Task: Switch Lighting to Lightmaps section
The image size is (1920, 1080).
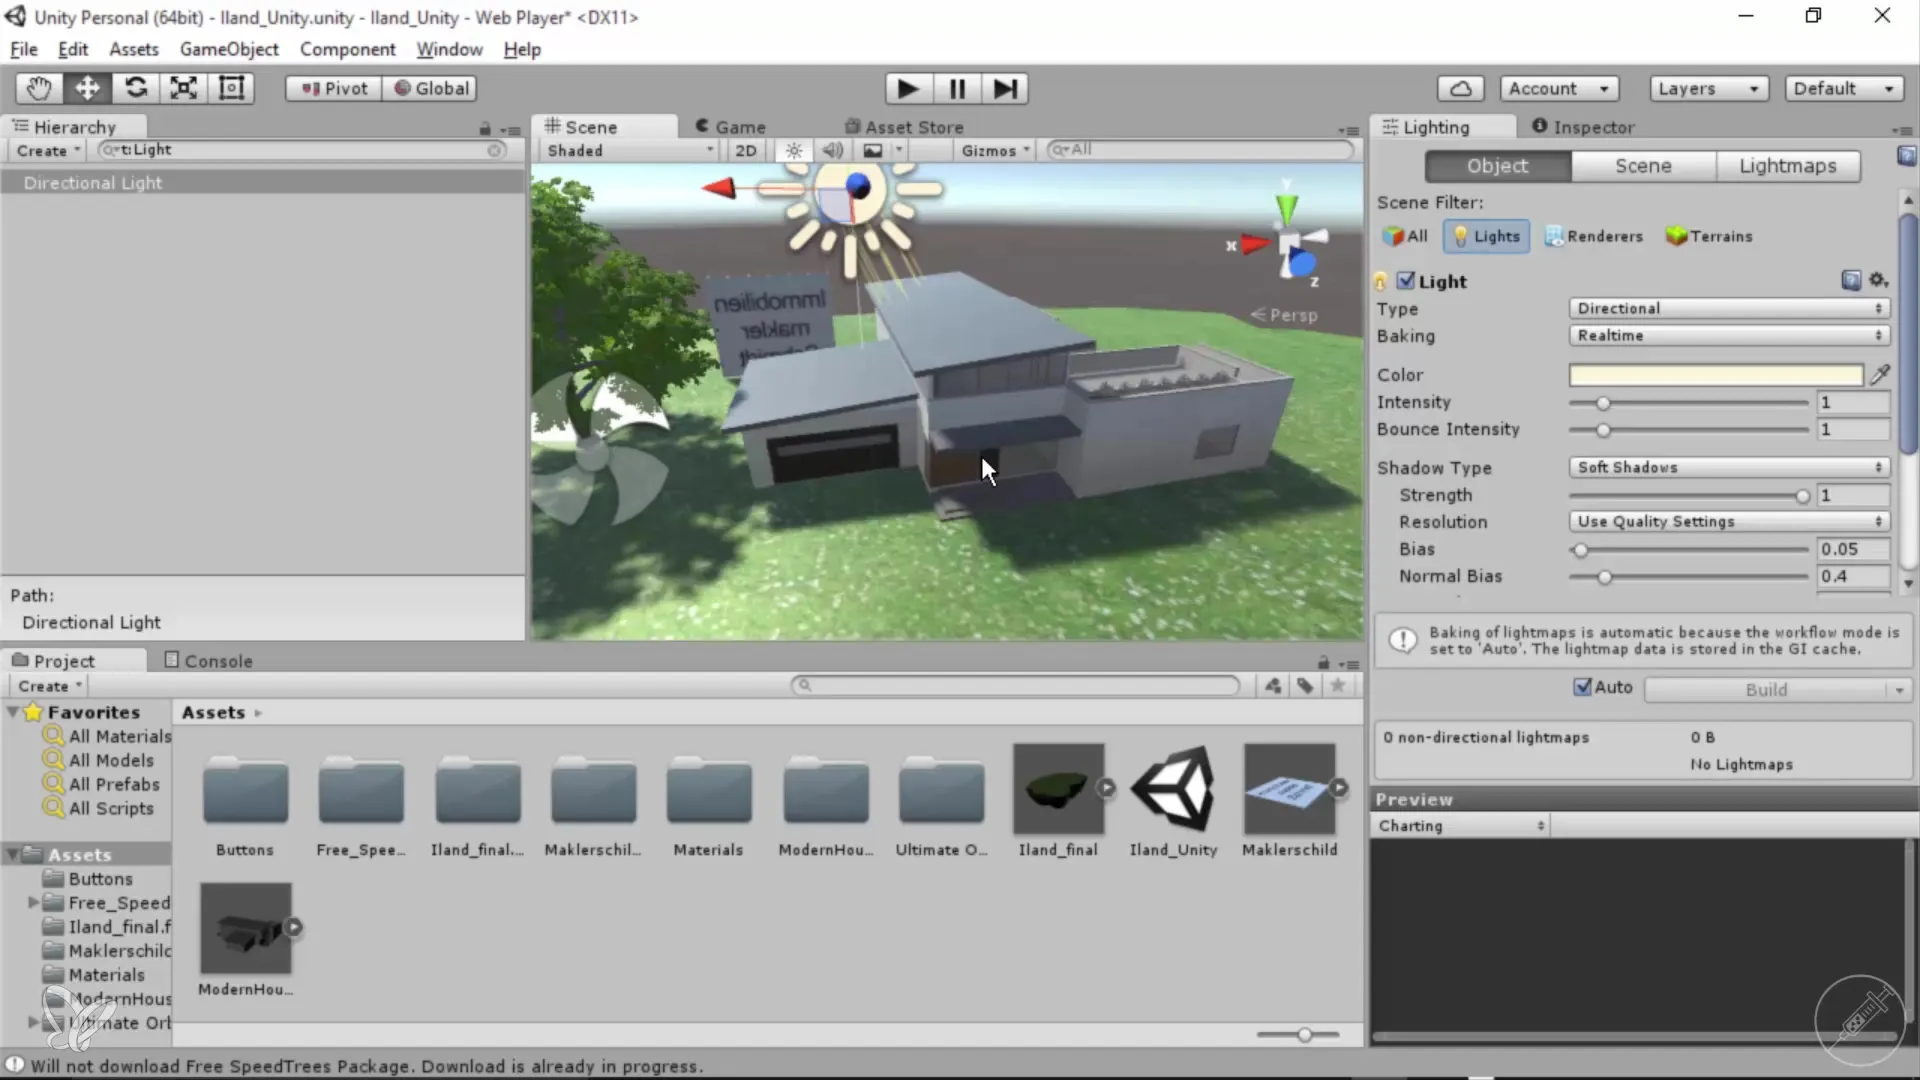Action: point(1788,166)
